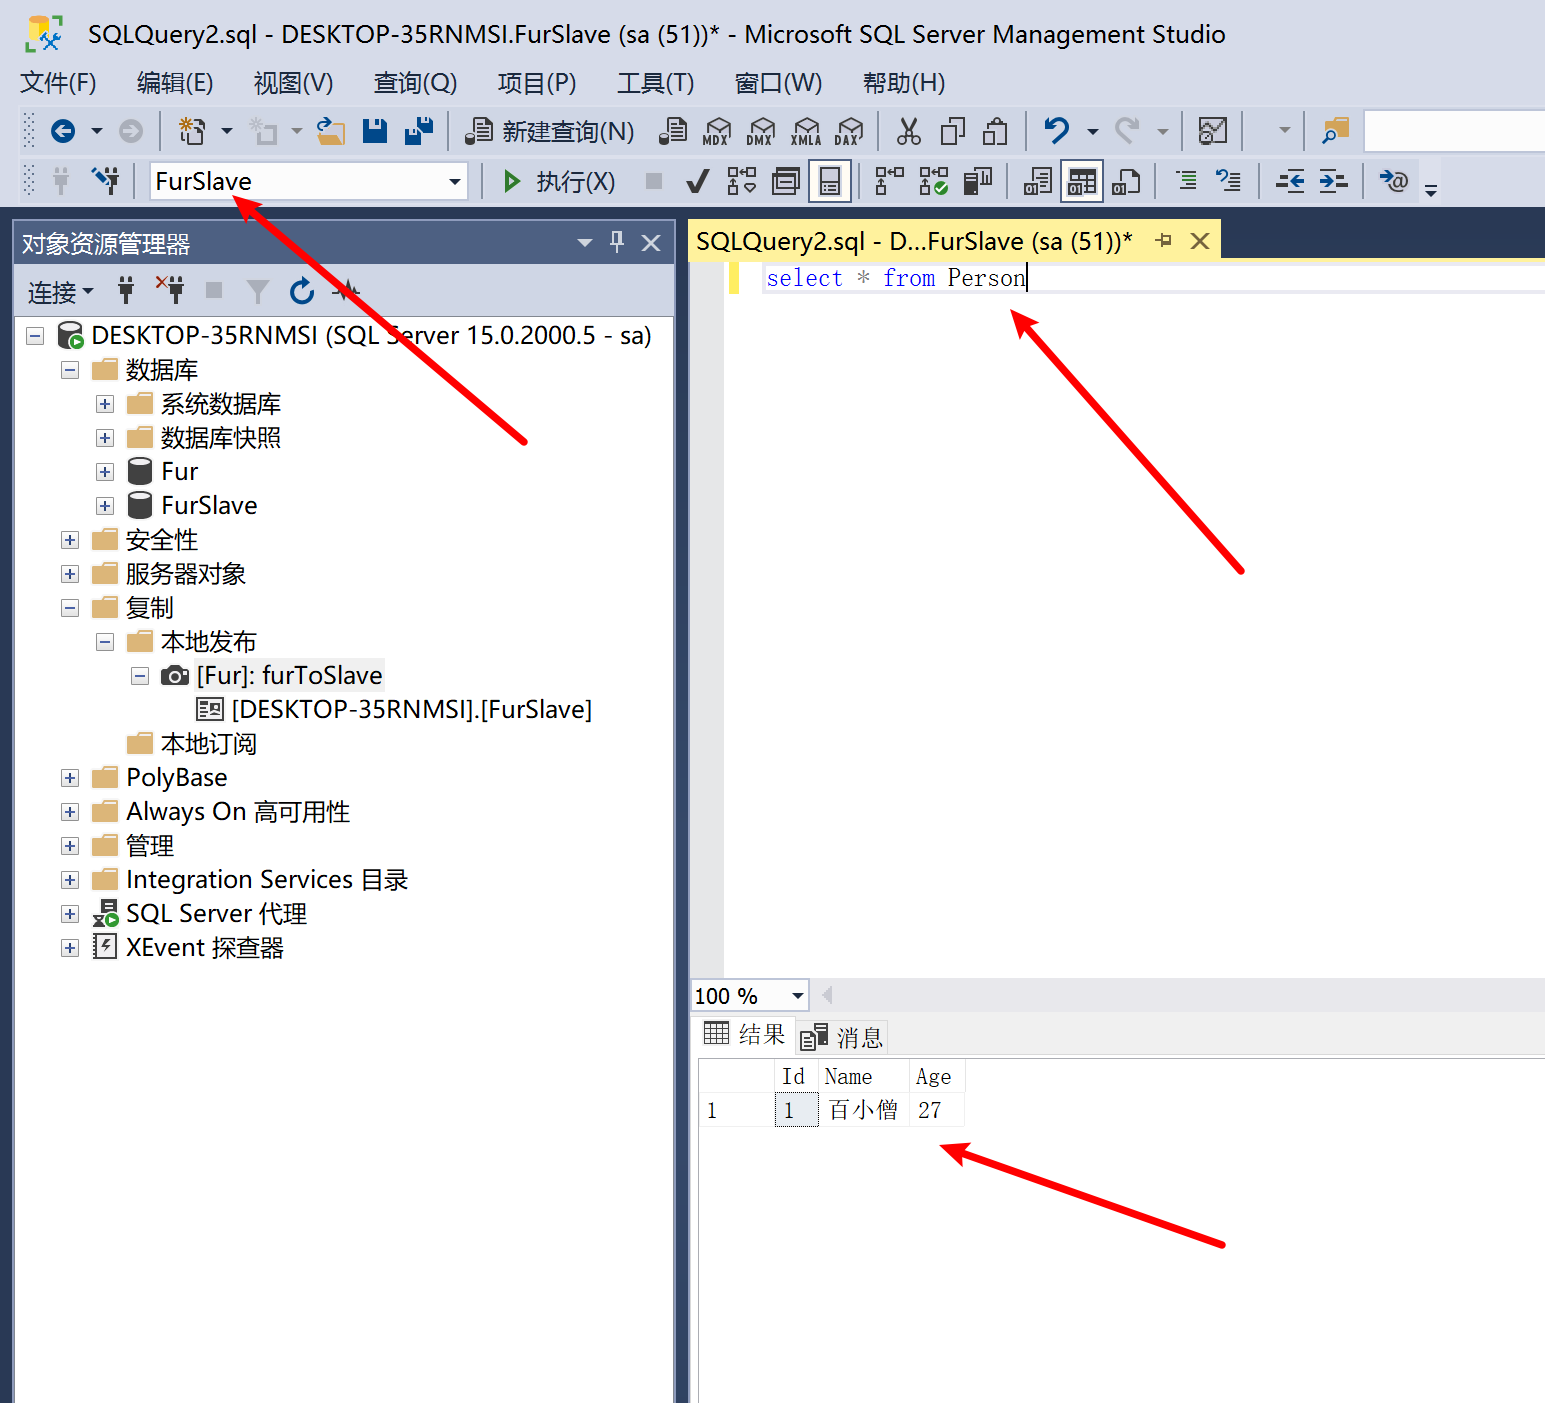Select the 百小僧 Name cell in results

coord(863,1110)
